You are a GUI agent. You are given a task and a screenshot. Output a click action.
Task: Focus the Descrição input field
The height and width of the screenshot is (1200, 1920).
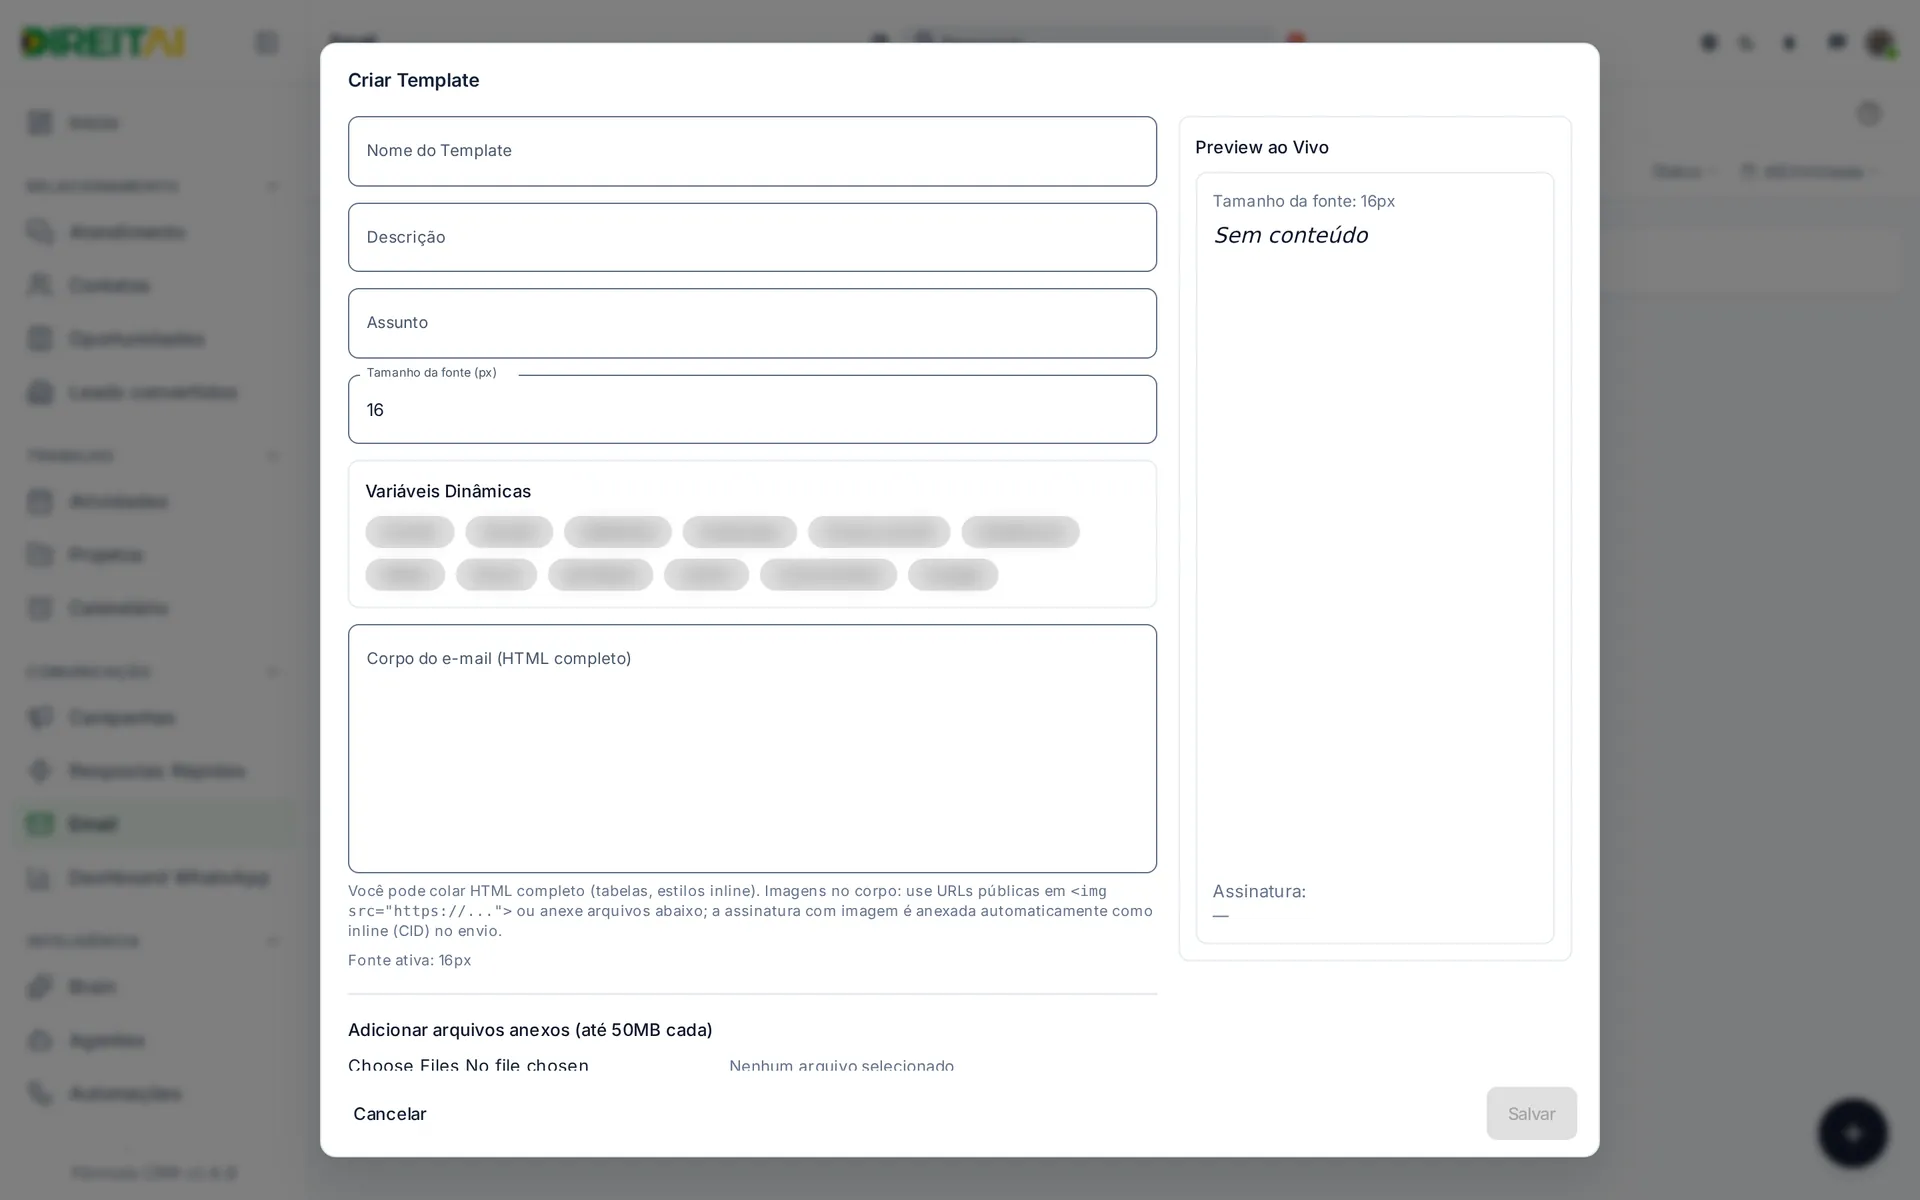[752, 237]
